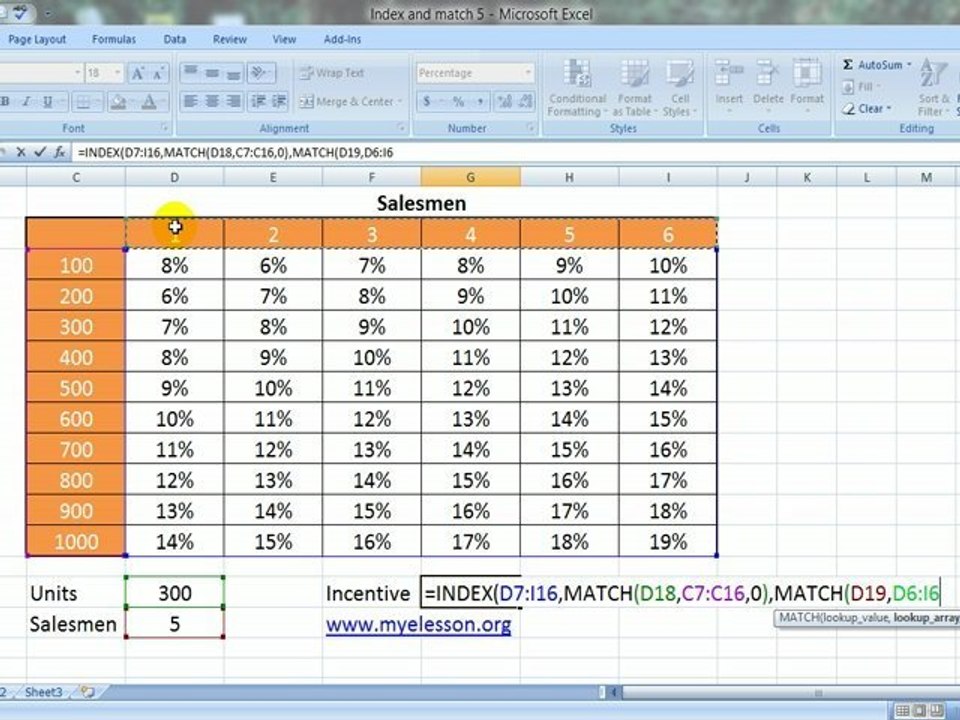Click the Fill Color bucket icon
The image size is (960, 720).
pyautogui.click(x=118, y=102)
